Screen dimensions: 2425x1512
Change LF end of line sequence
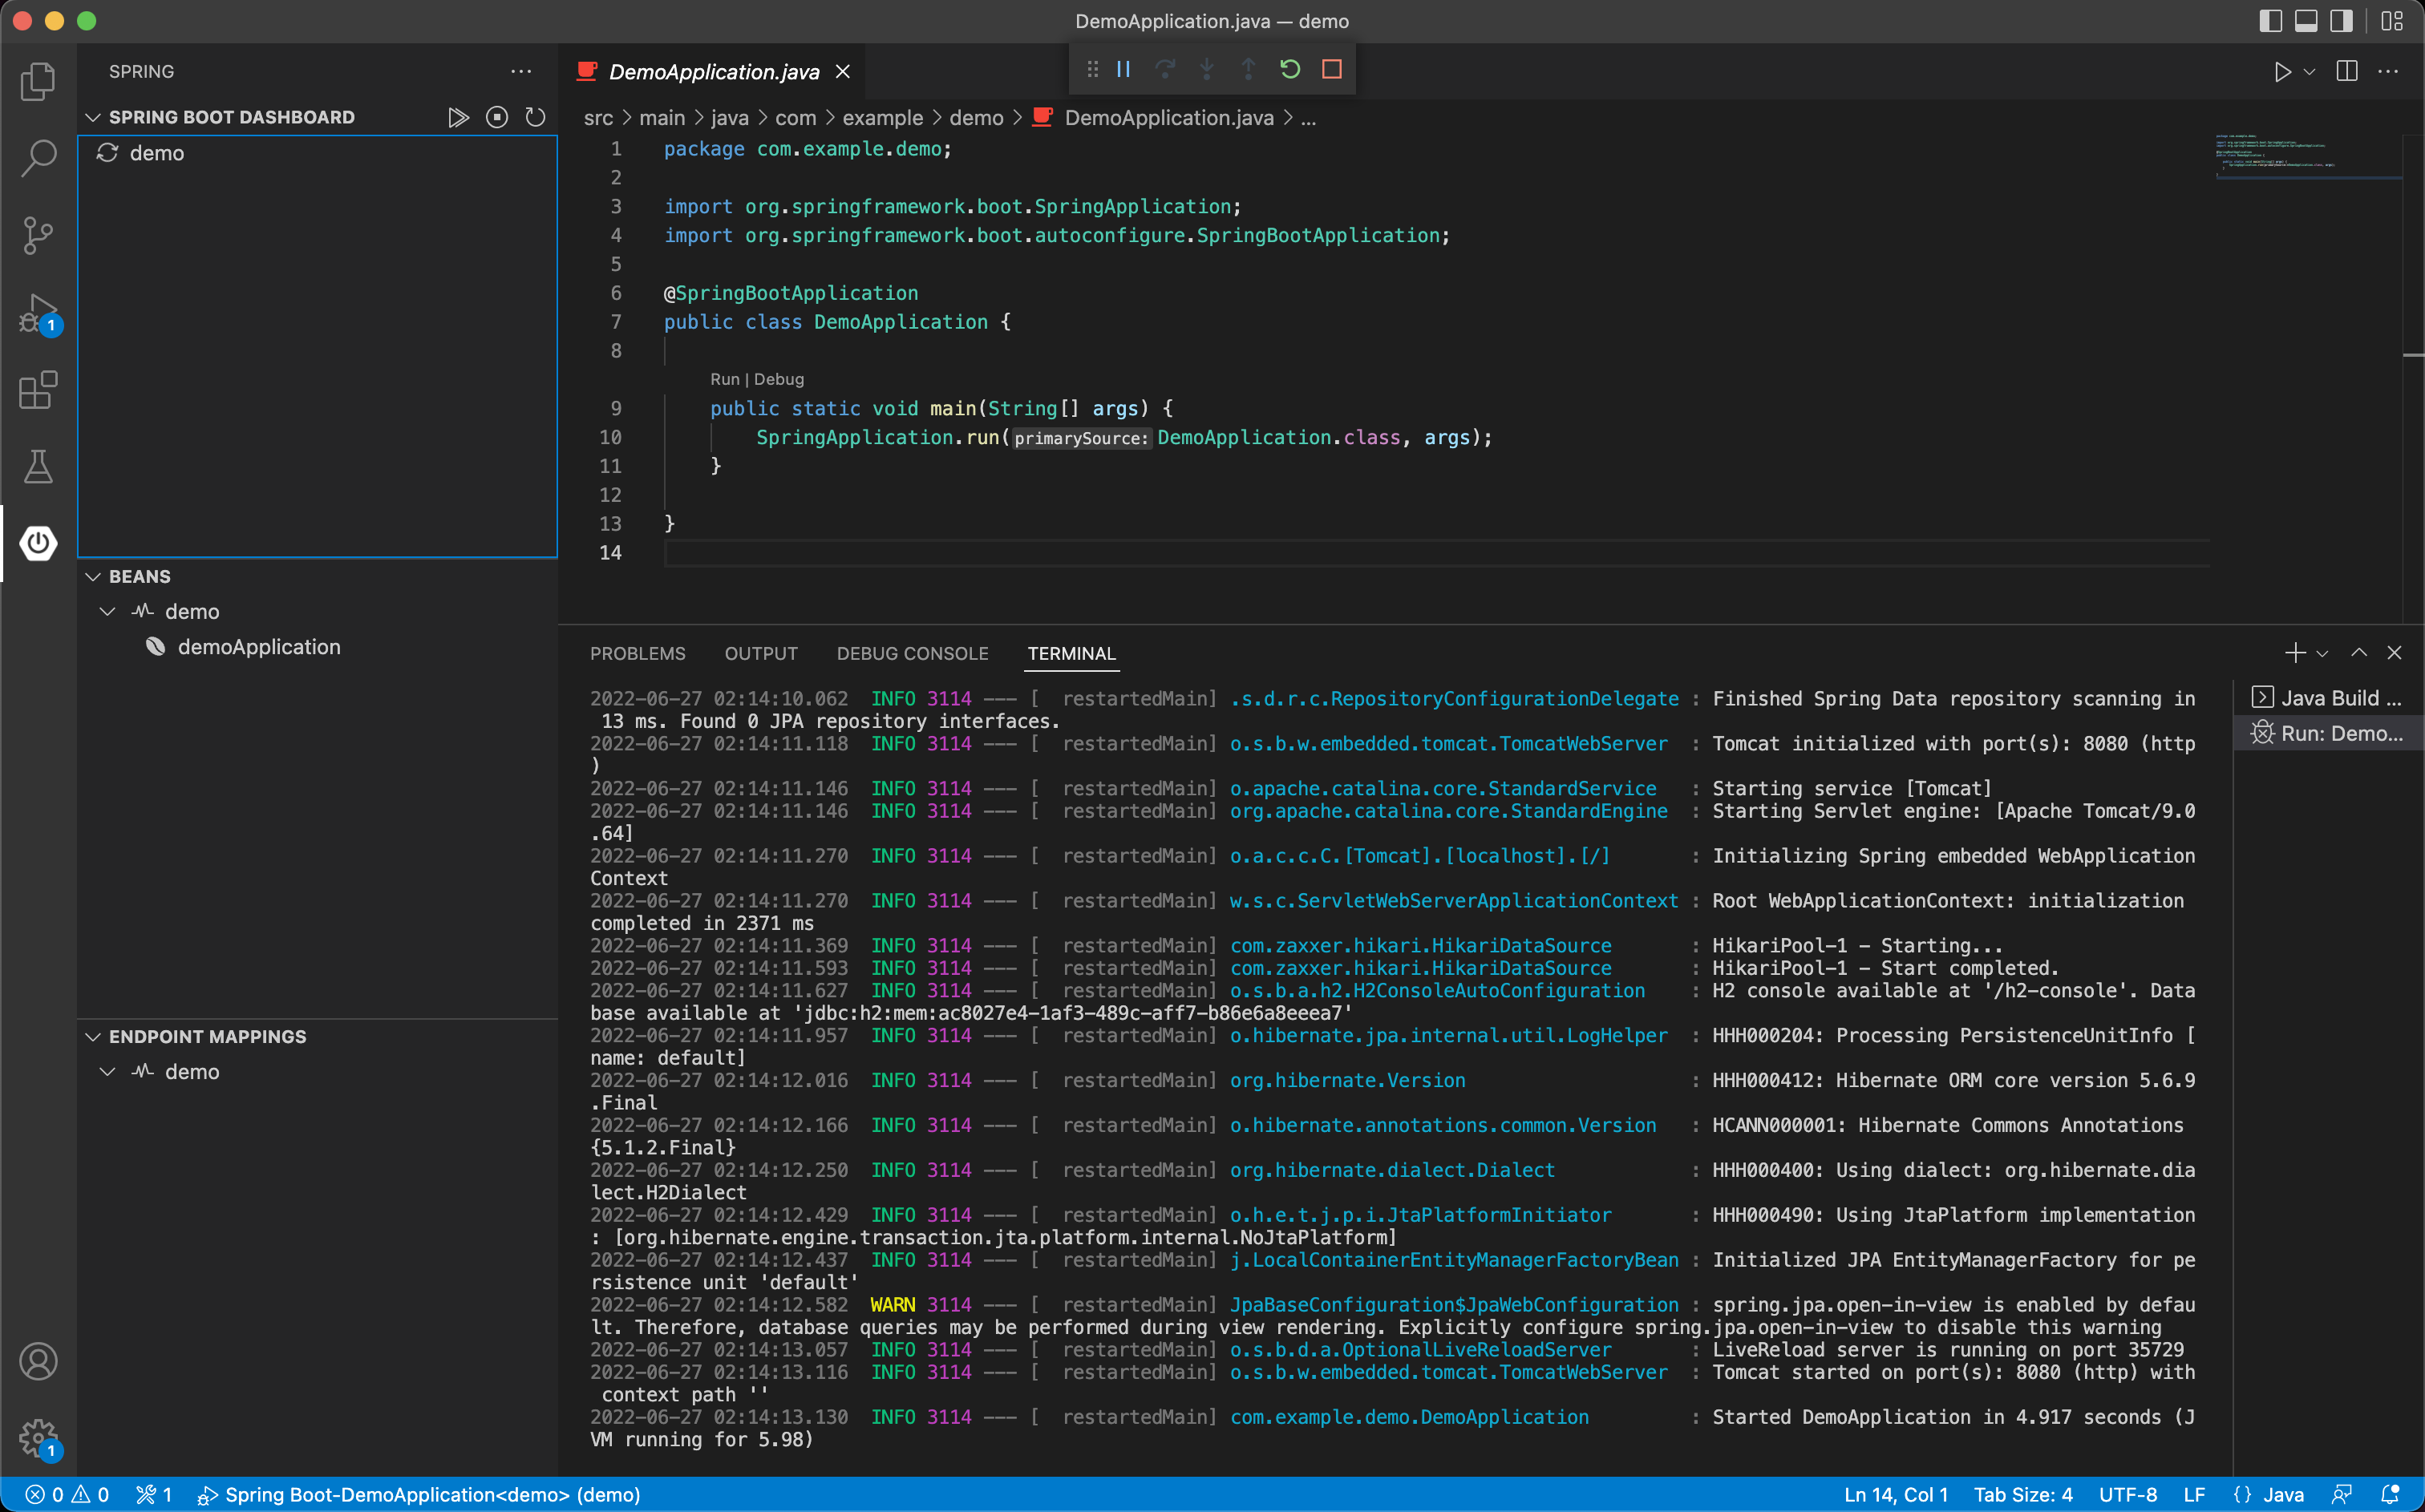(2194, 1495)
